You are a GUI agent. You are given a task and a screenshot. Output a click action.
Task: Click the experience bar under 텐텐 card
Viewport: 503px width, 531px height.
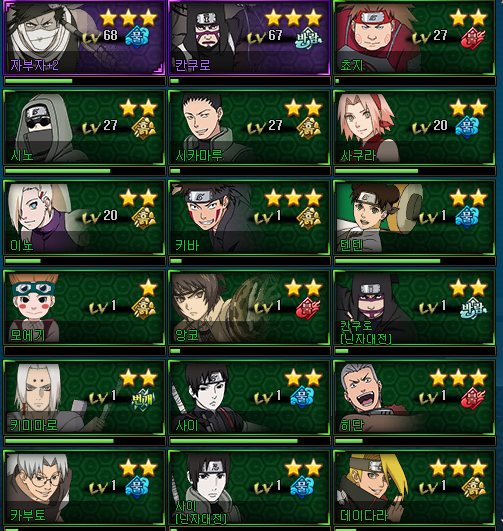pyautogui.click(x=414, y=261)
